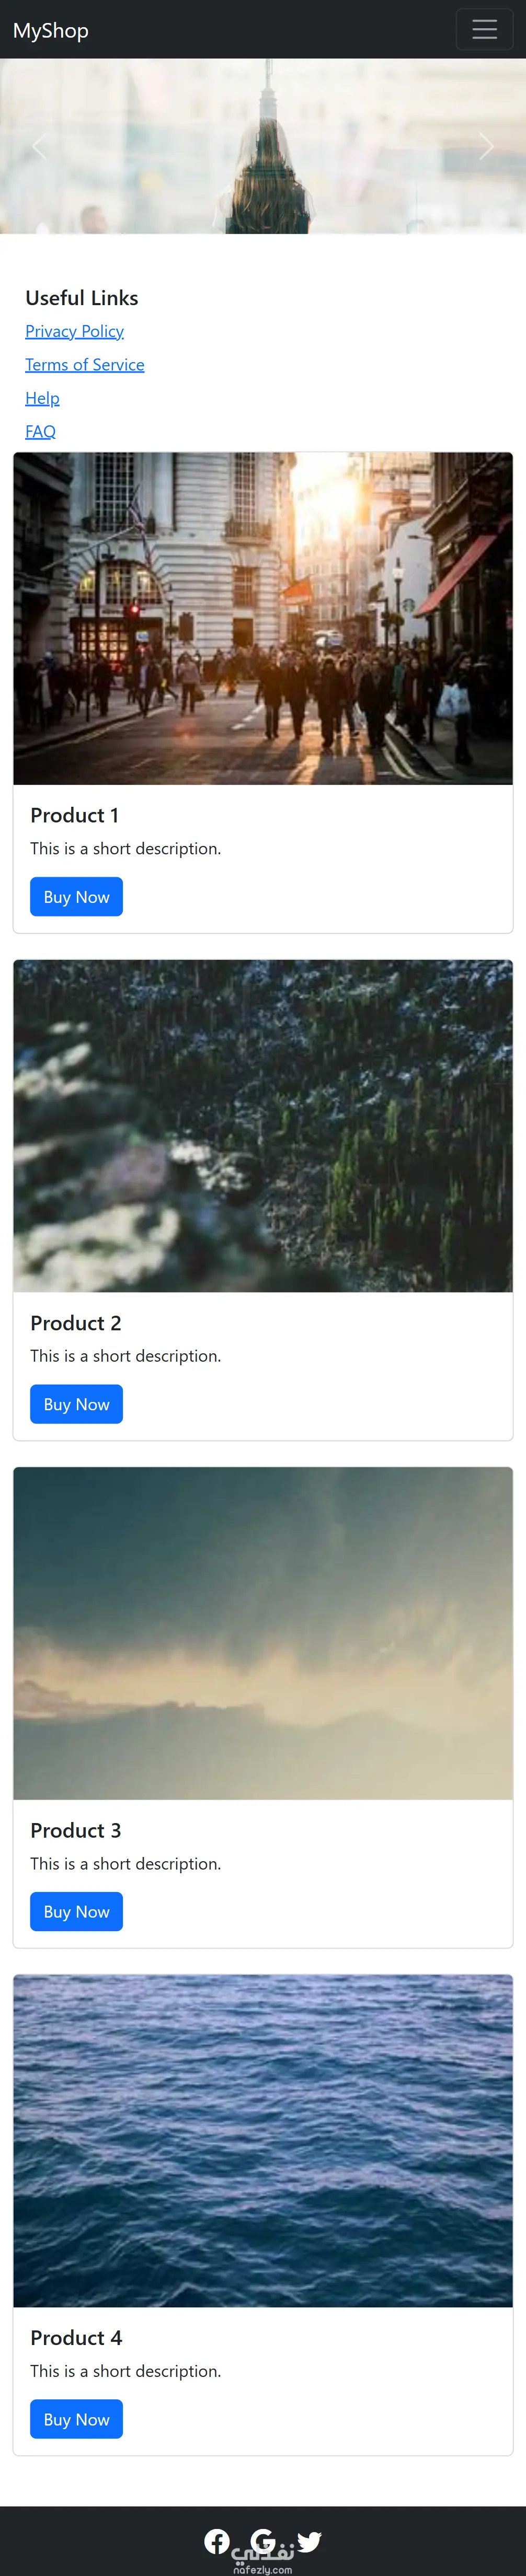Click Product 3 cloudy sky image
This screenshot has height=2576, width=526.
[x=263, y=1632]
